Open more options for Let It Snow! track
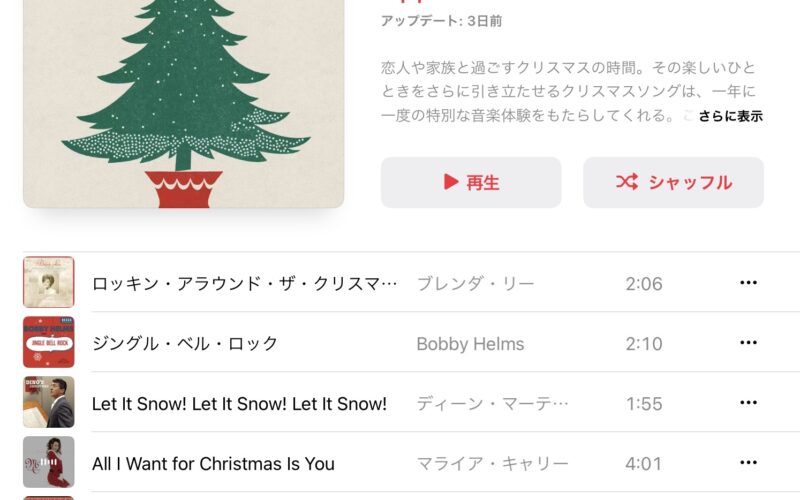Screen dimensions: 800x500 click(748, 403)
